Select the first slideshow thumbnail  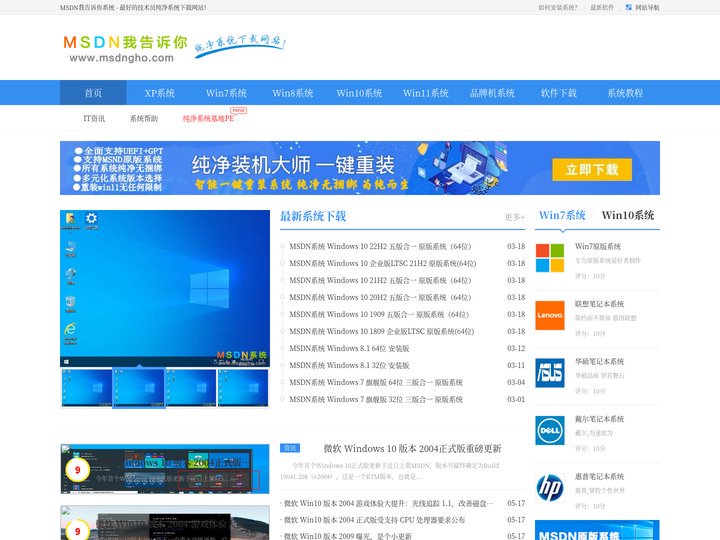pyautogui.click(x=87, y=388)
